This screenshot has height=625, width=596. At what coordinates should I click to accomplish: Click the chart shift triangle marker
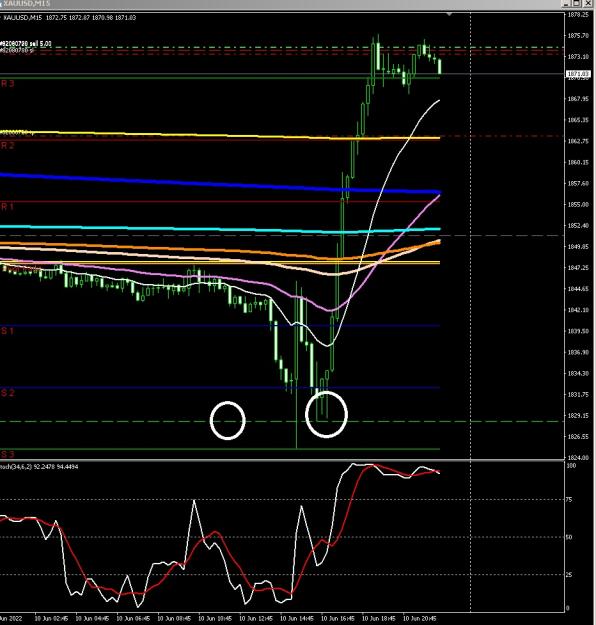click(449, 14)
